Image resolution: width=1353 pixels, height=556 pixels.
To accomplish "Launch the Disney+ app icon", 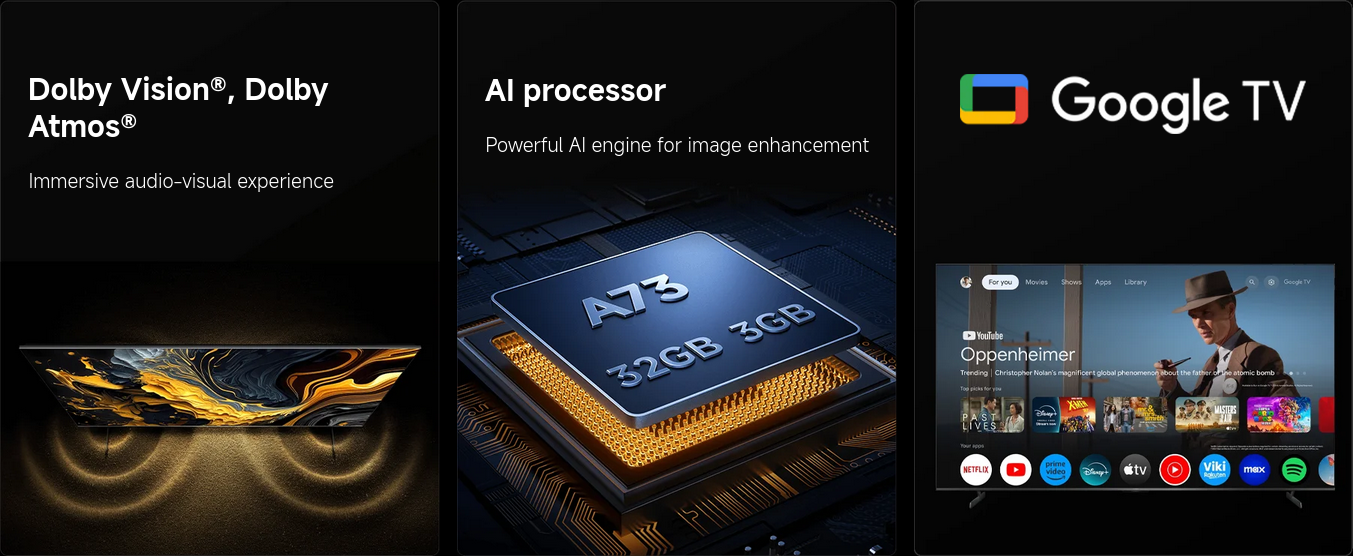I will point(1095,469).
